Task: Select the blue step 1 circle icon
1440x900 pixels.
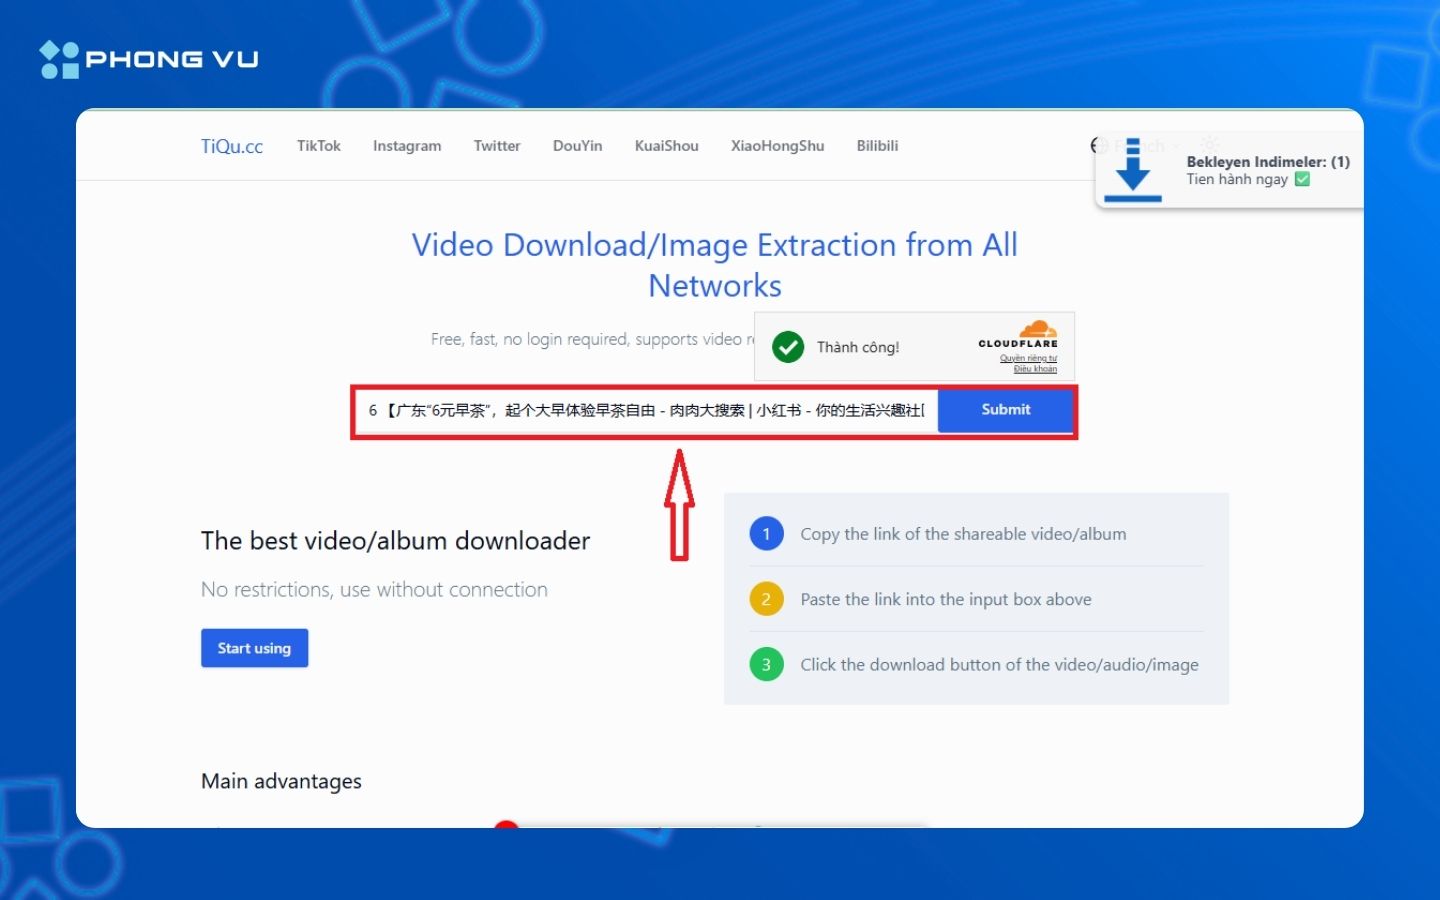Action: pyautogui.click(x=766, y=533)
